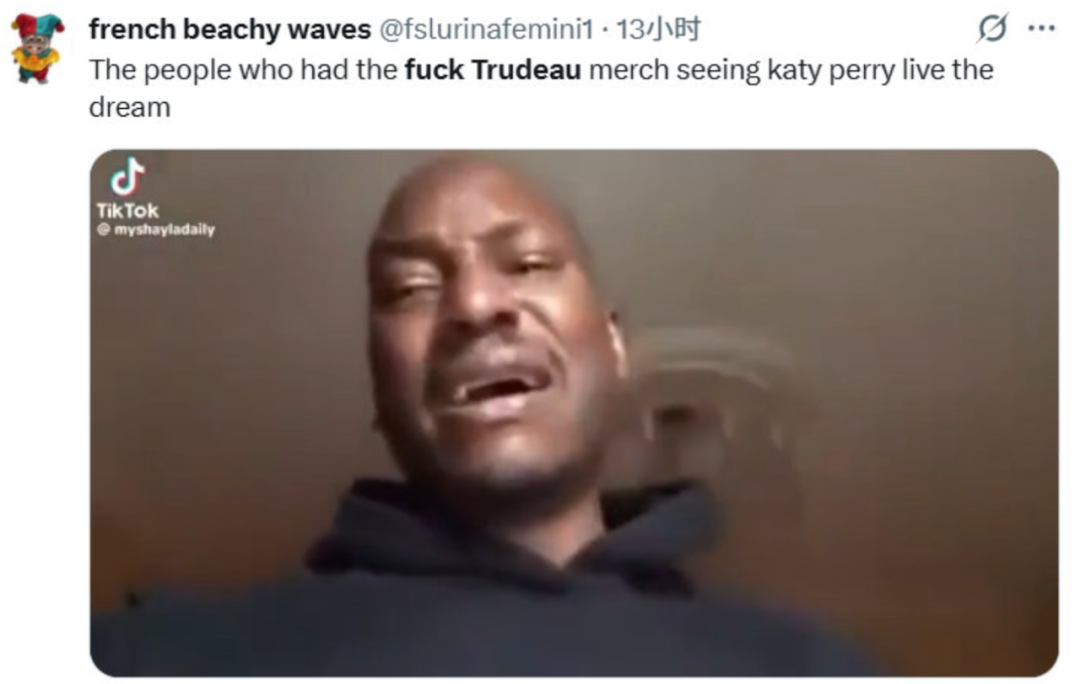The width and height of the screenshot is (1080, 684).
Task: Click 'The people who had the' text
Action: click(243, 70)
